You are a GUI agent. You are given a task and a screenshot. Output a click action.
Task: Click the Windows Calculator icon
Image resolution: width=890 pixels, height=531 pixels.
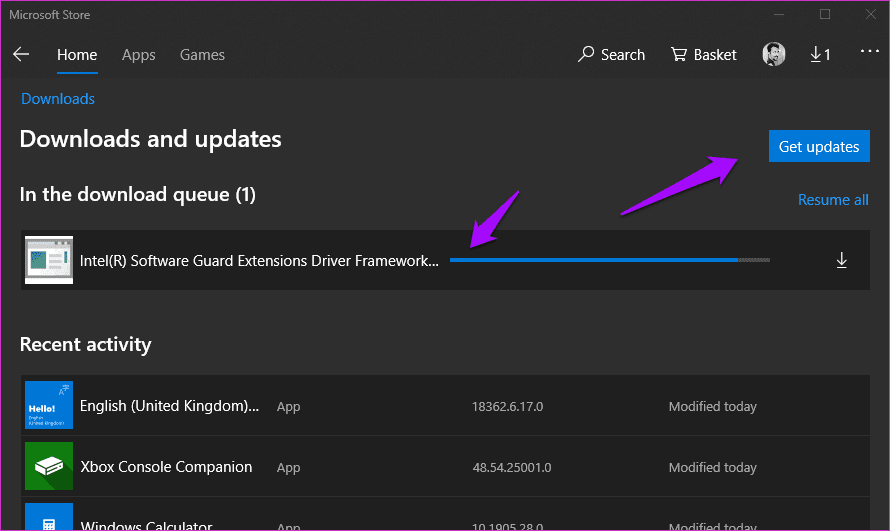(x=49, y=517)
